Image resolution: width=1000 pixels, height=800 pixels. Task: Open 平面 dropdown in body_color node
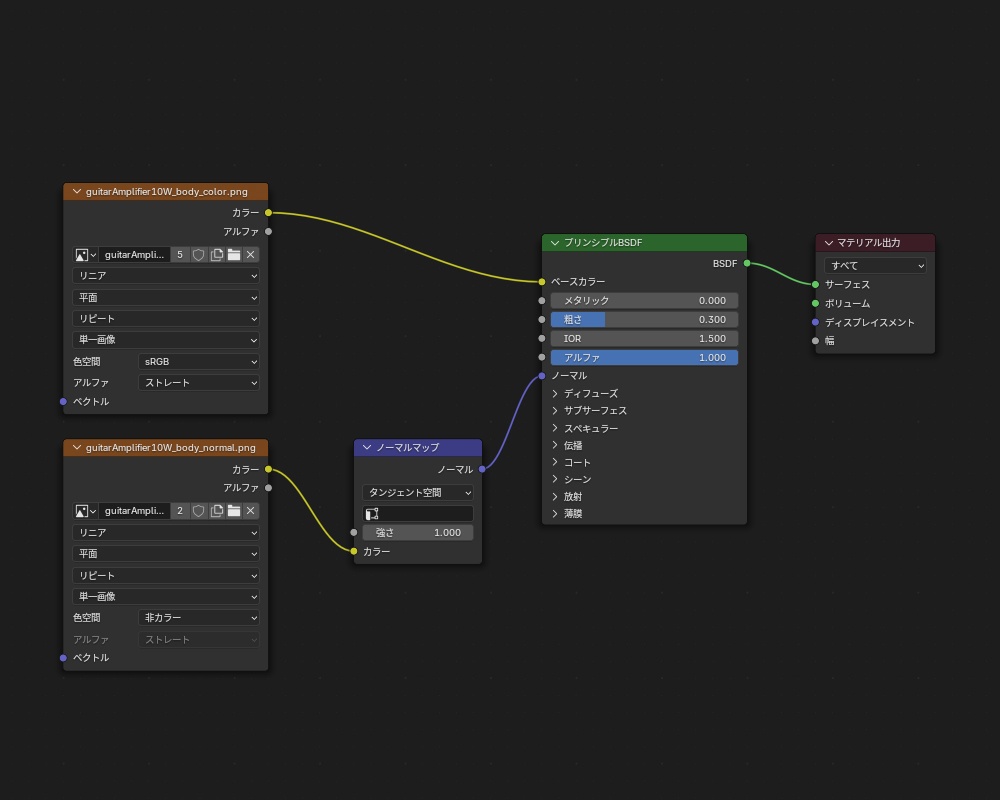coord(166,297)
